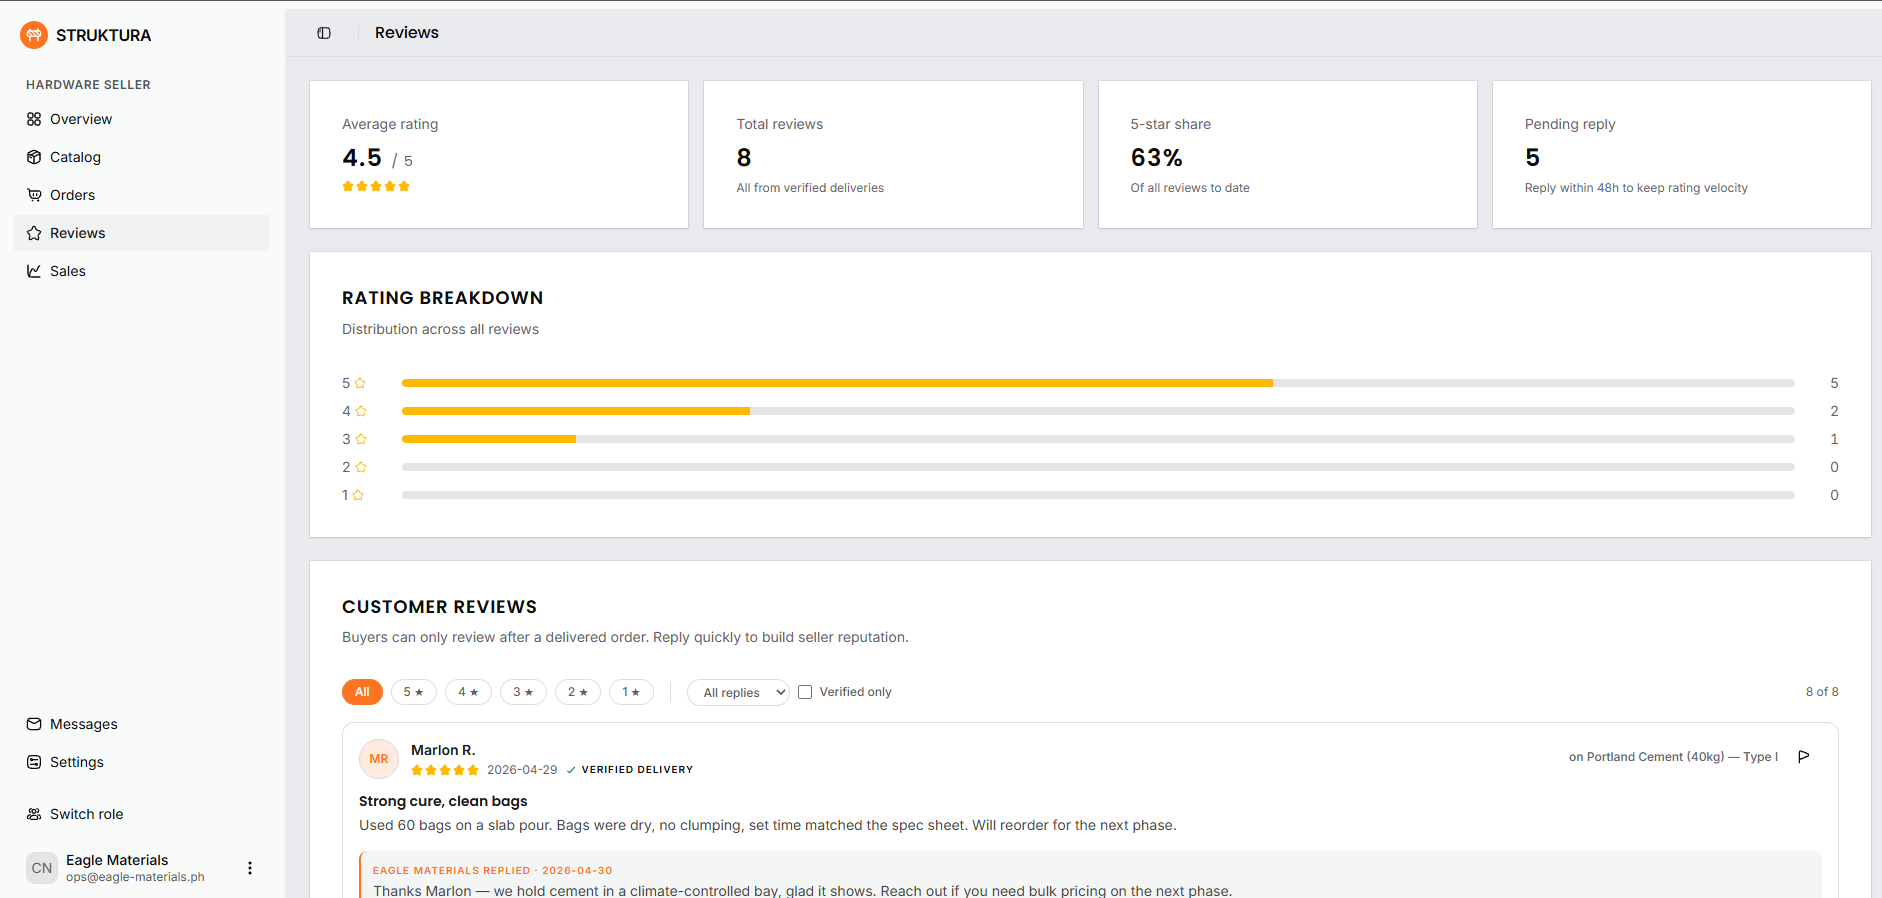Click star icon beside 2 in breakdown

click(361, 467)
